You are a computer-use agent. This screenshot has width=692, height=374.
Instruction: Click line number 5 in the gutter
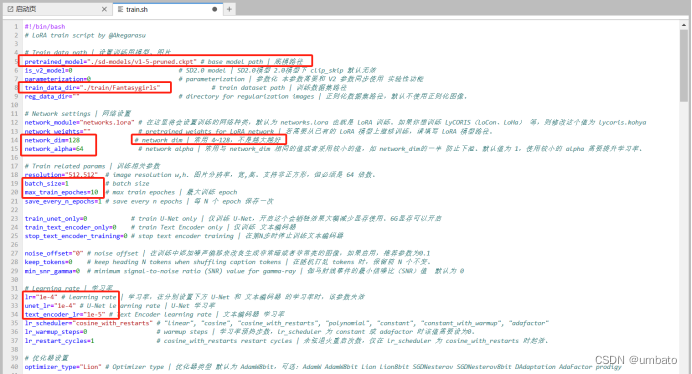point(16,61)
